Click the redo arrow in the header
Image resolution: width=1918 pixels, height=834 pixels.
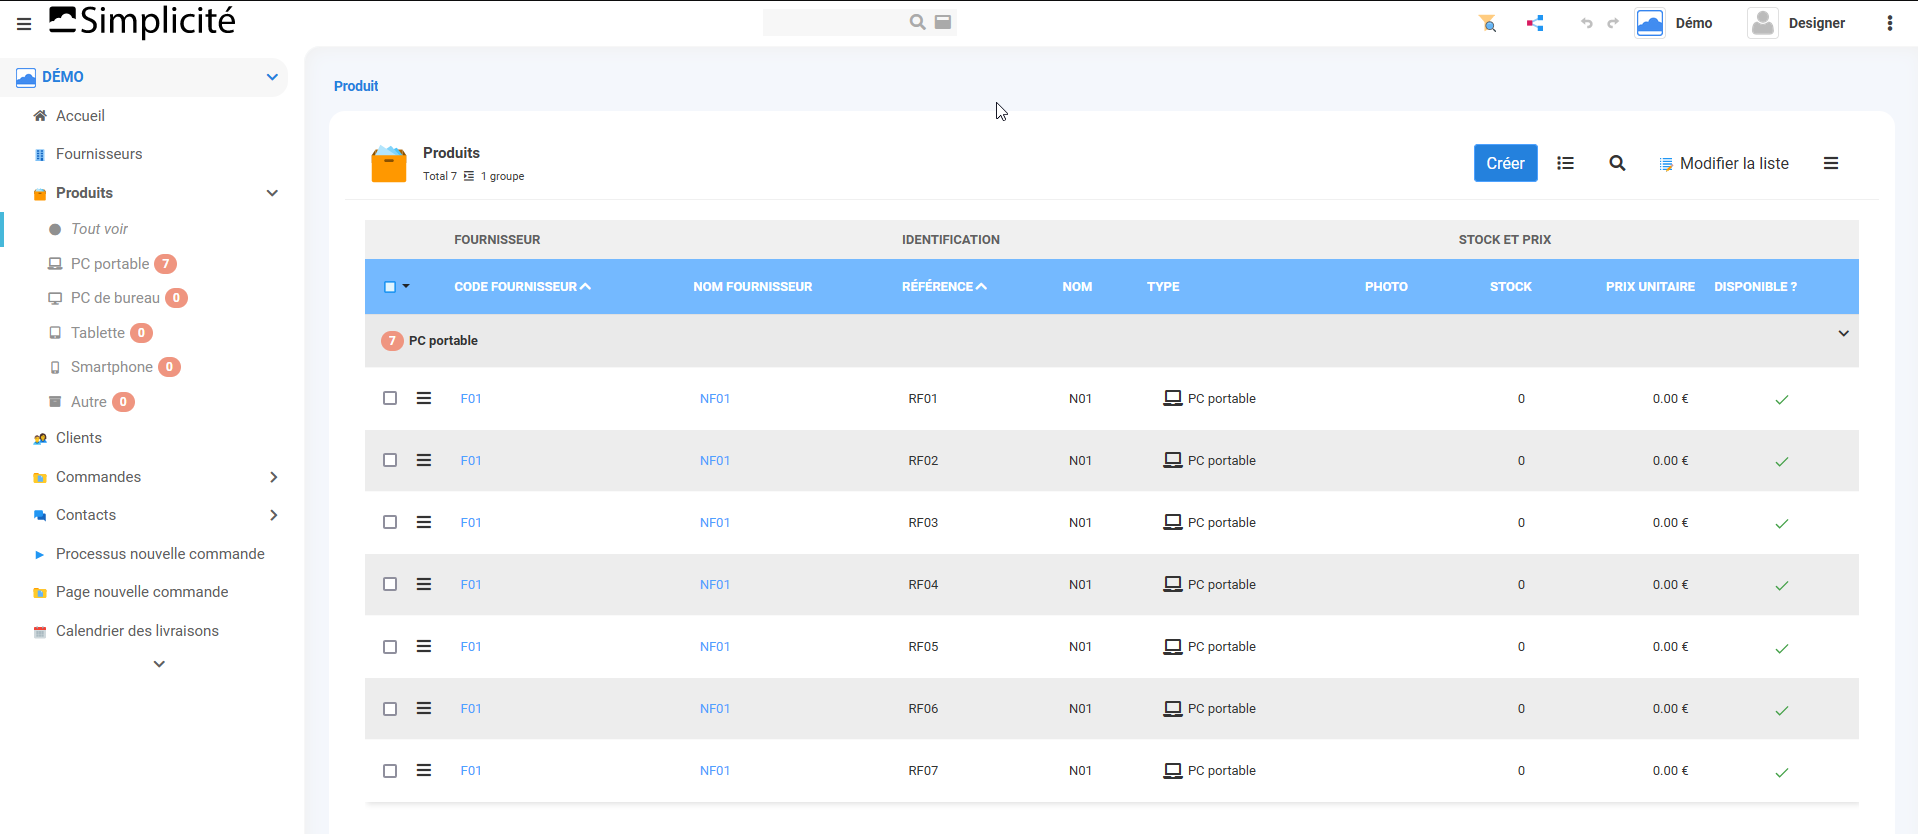pyautogui.click(x=1613, y=23)
